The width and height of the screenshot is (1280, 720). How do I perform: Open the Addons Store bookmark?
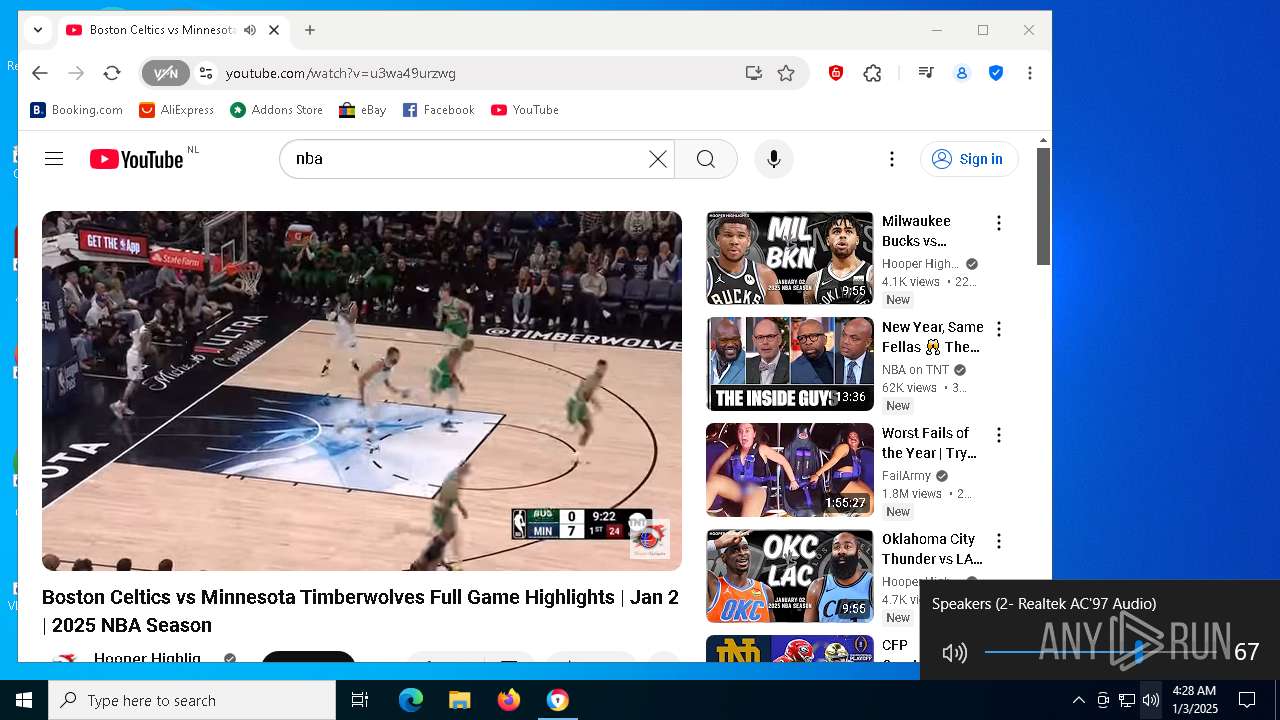(277, 110)
